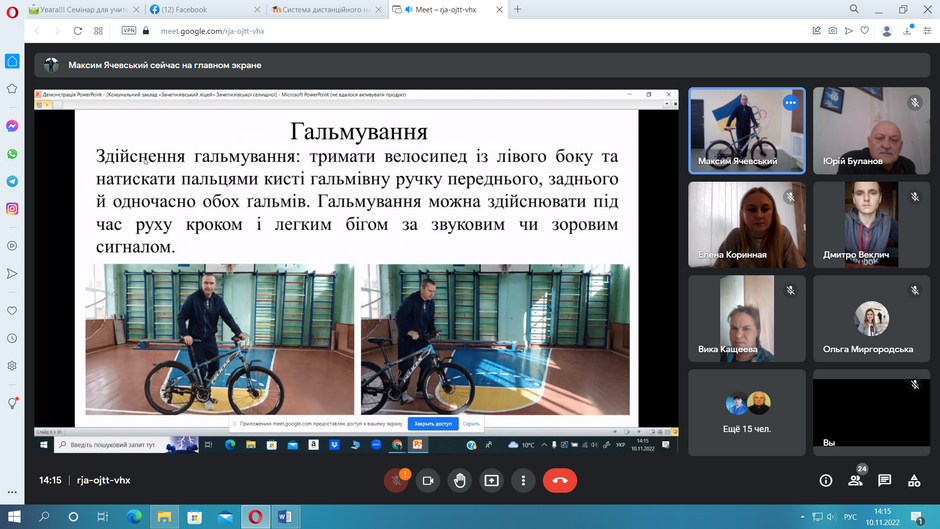Open Instagram in Opera sidebar
Screen dimensions: 940x529
(12, 209)
